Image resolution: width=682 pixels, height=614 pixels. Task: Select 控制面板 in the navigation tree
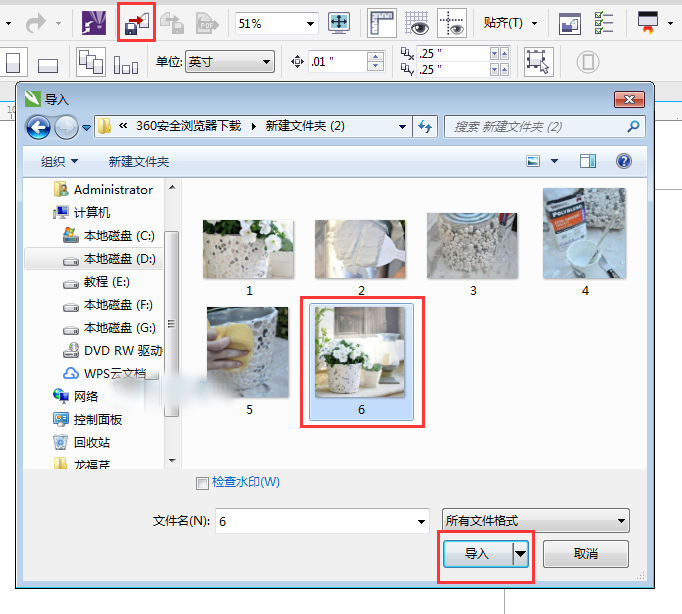click(88, 419)
